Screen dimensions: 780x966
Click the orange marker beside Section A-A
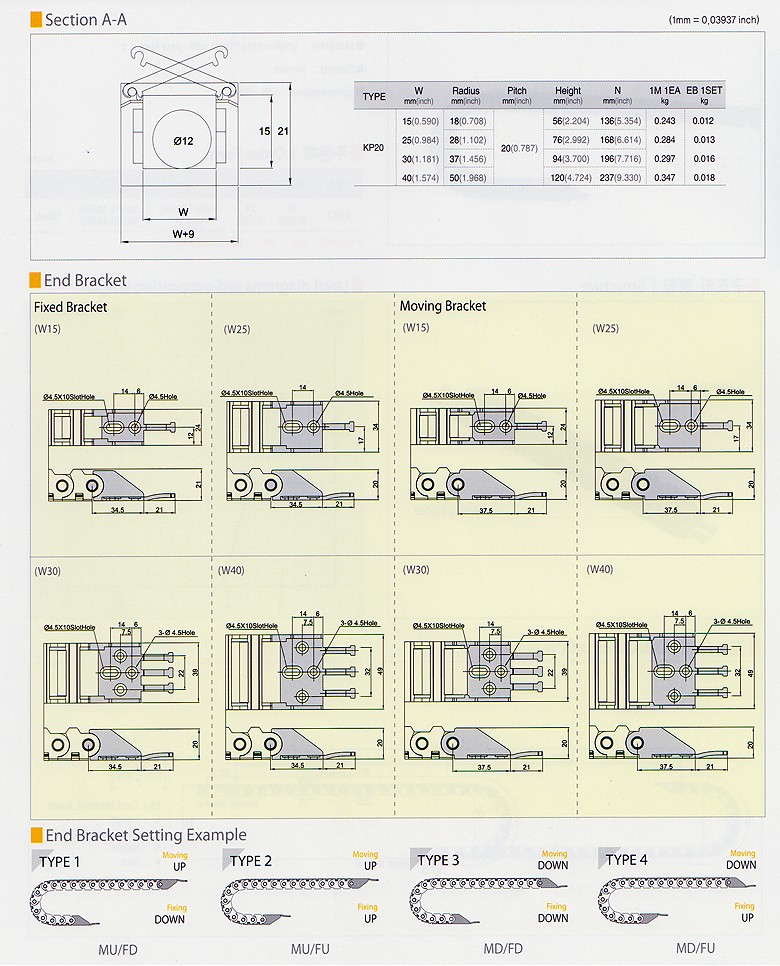click(36, 19)
